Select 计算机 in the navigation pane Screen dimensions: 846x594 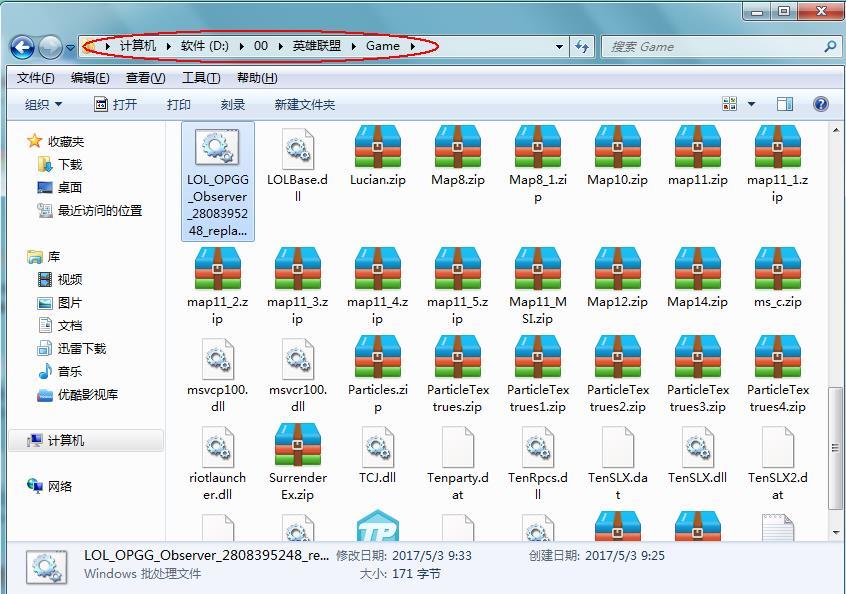tap(86, 440)
